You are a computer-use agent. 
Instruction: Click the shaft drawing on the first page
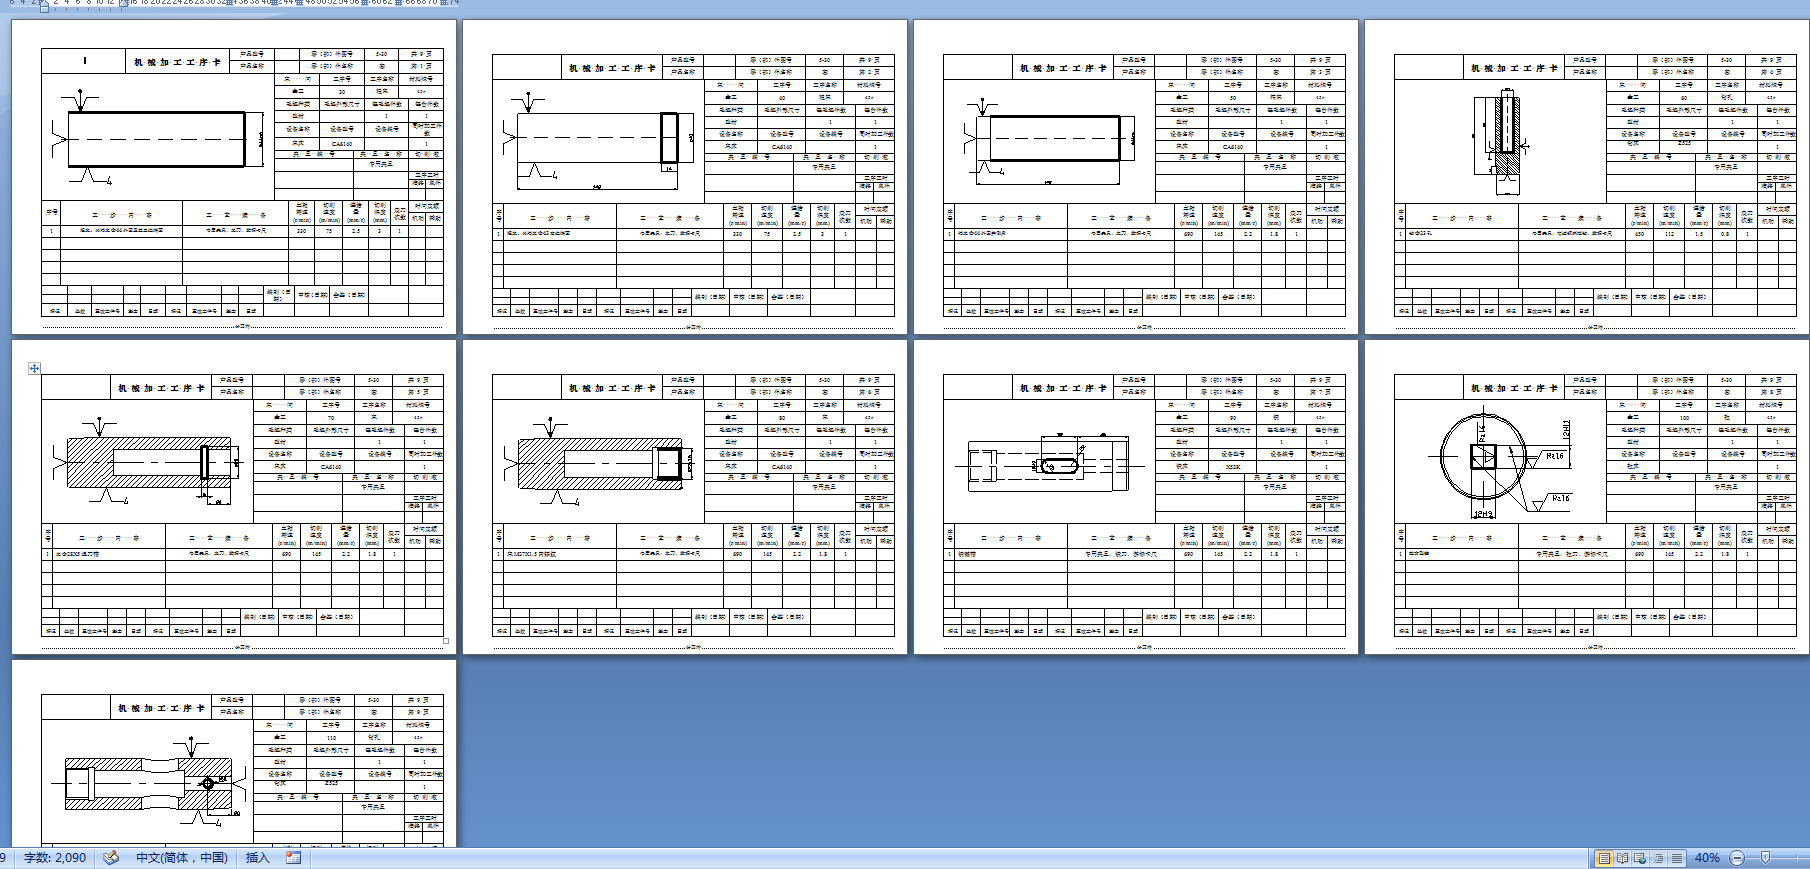tap(156, 139)
